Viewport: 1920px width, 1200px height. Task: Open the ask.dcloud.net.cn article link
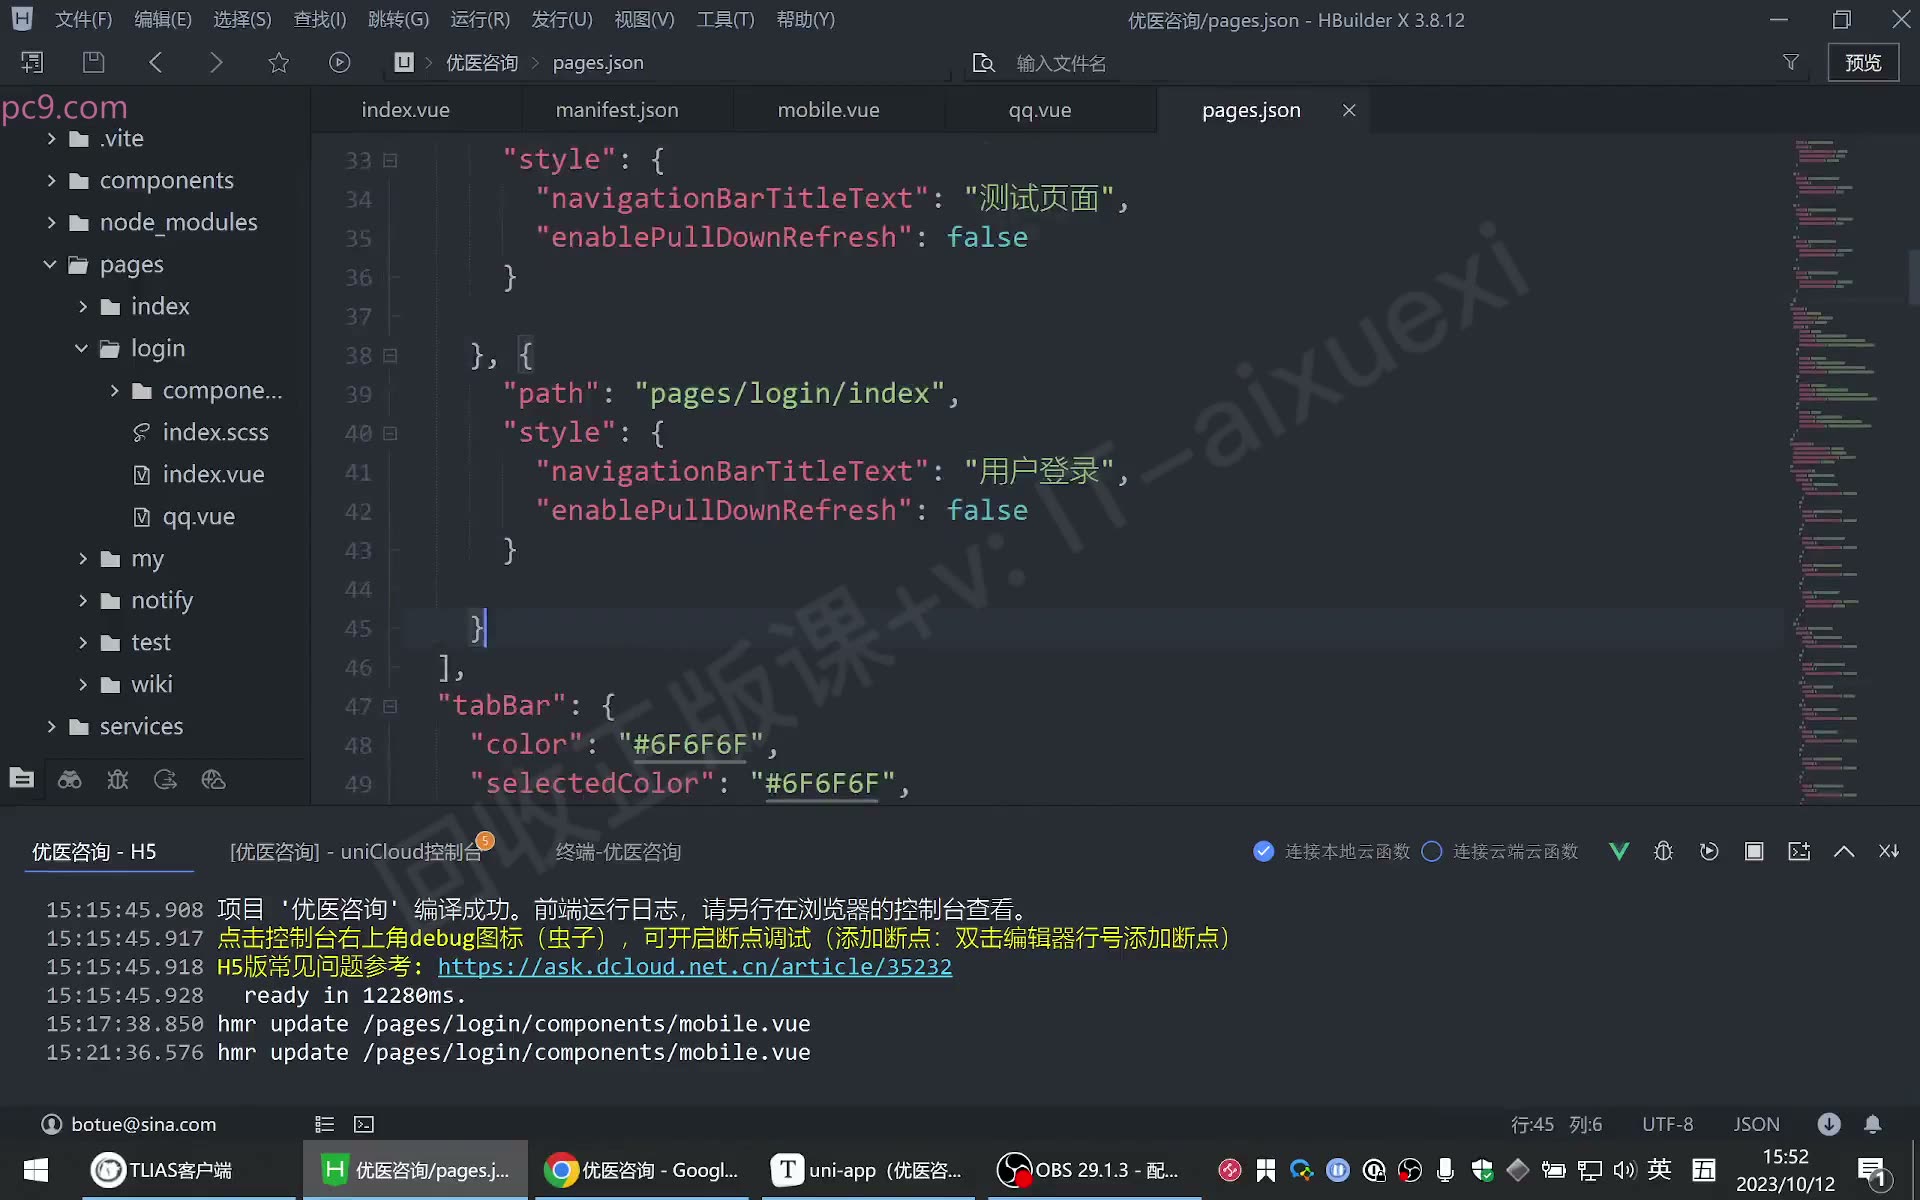pyautogui.click(x=695, y=966)
